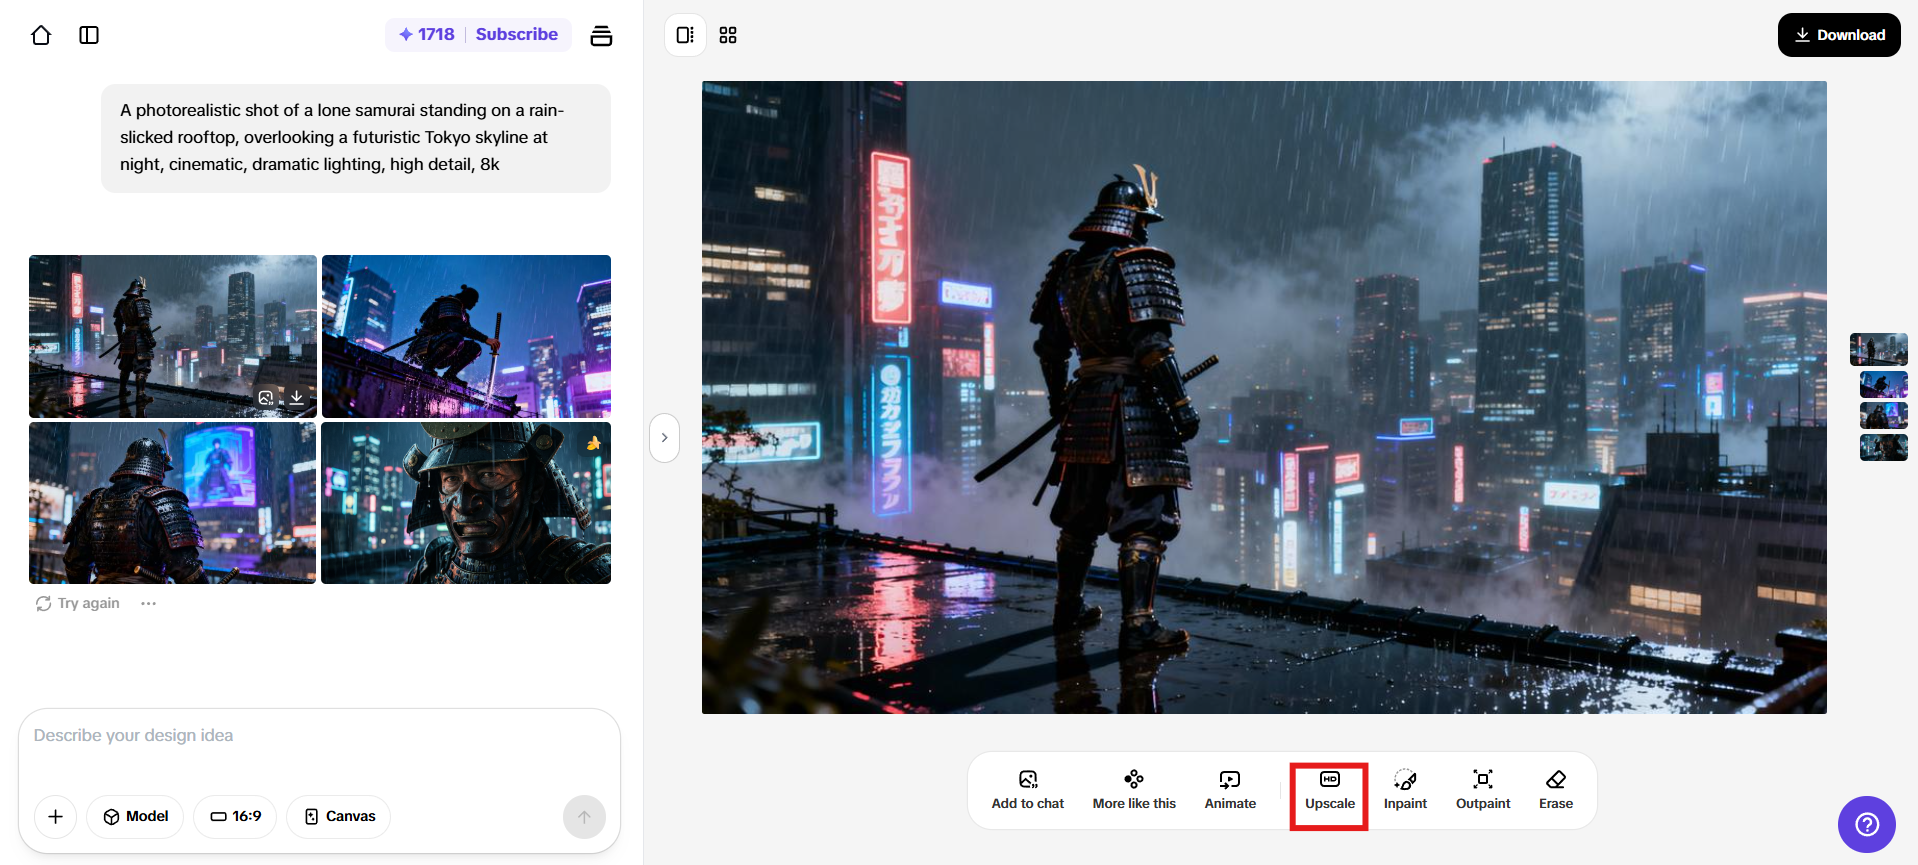Click the plus attachment button
Image resolution: width=1918 pixels, height=865 pixels.
(56, 817)
